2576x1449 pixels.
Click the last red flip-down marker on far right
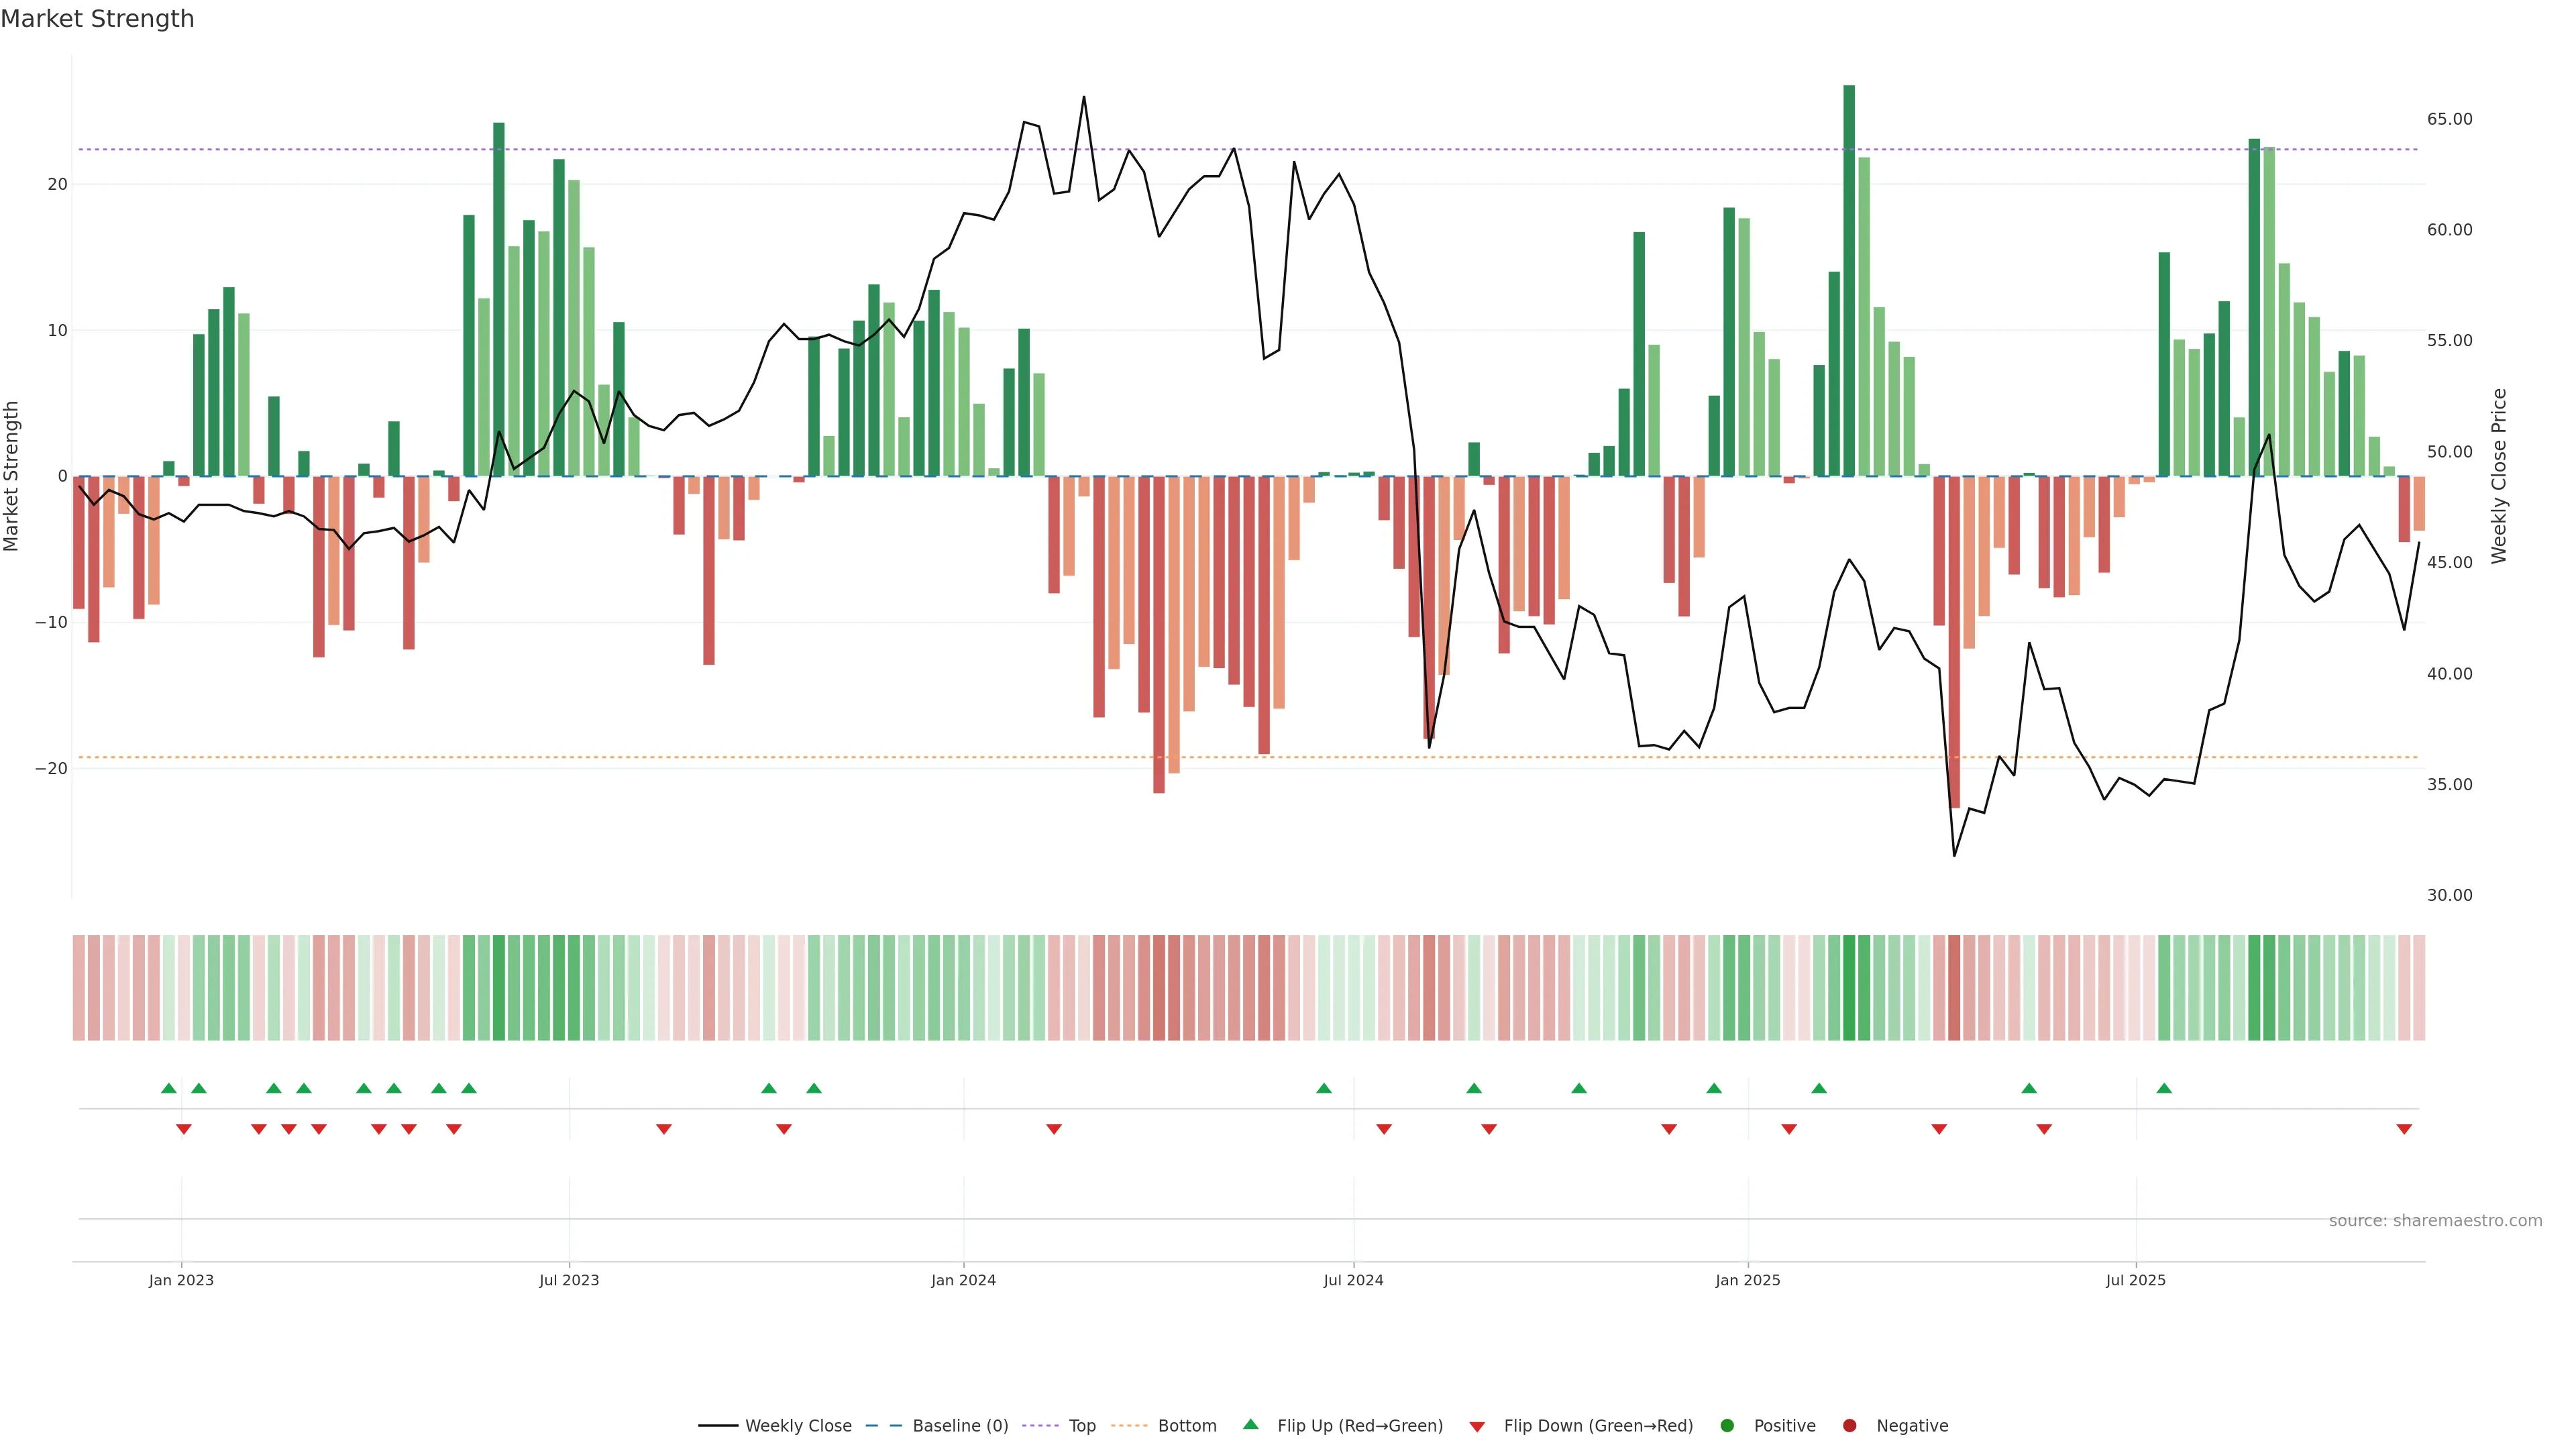[x=2404, y=1129]
